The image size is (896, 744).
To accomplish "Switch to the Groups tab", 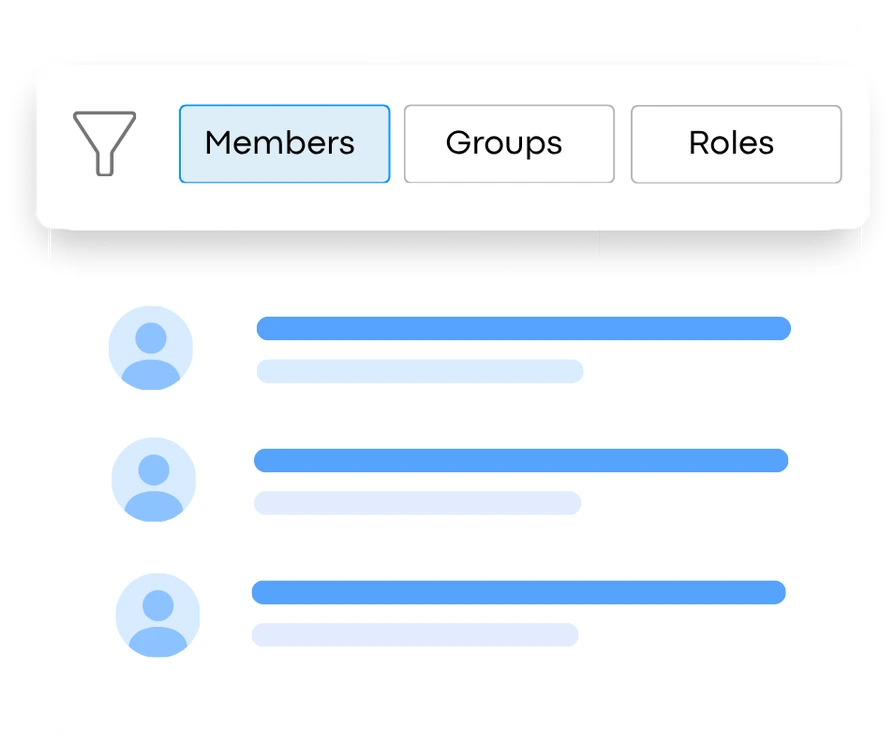I will click(509, 144).
